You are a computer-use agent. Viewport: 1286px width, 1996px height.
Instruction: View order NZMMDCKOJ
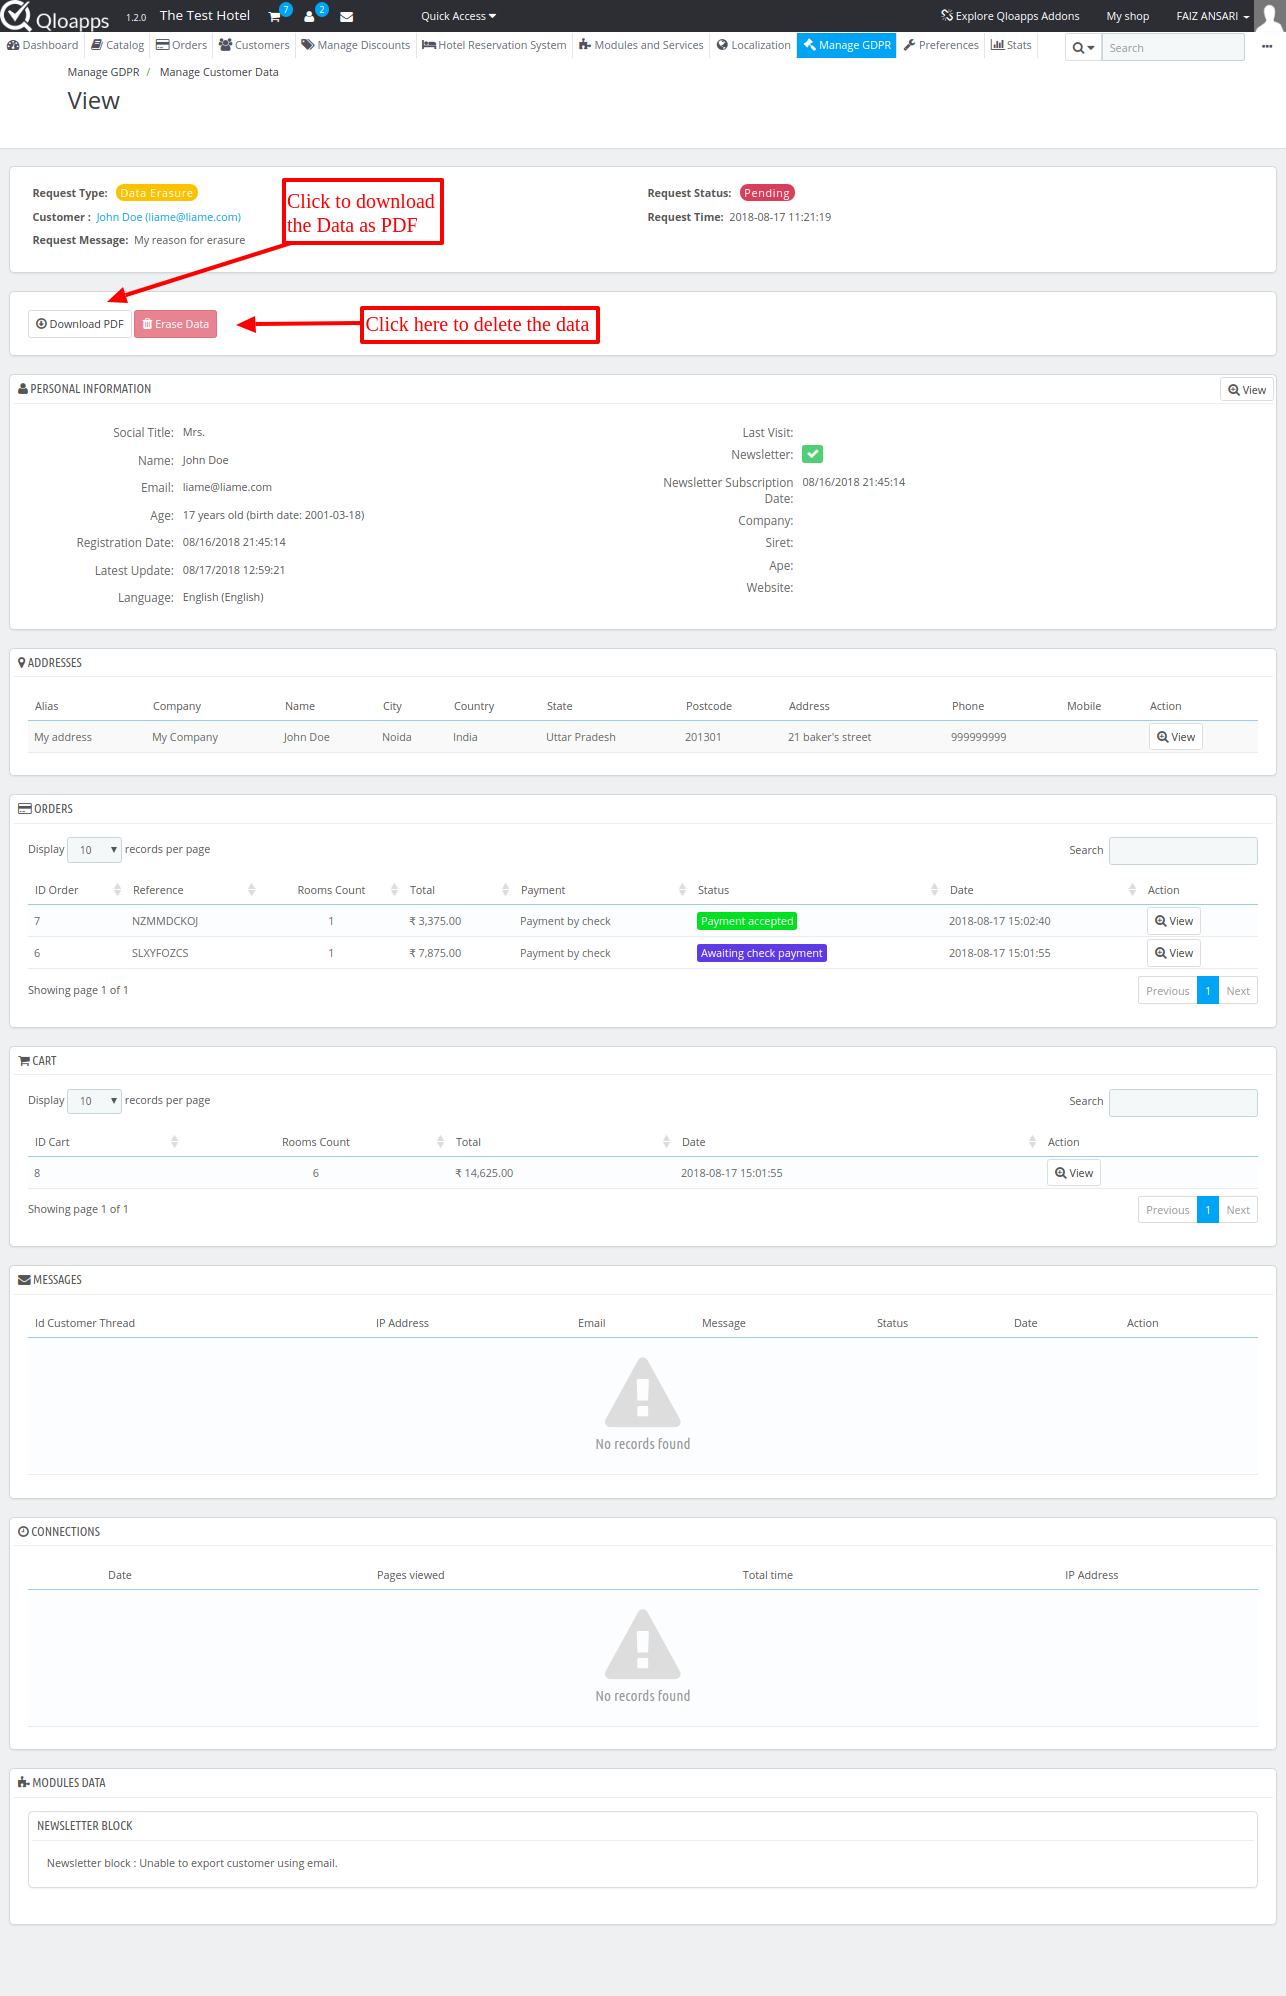(x=1174, y=921)
